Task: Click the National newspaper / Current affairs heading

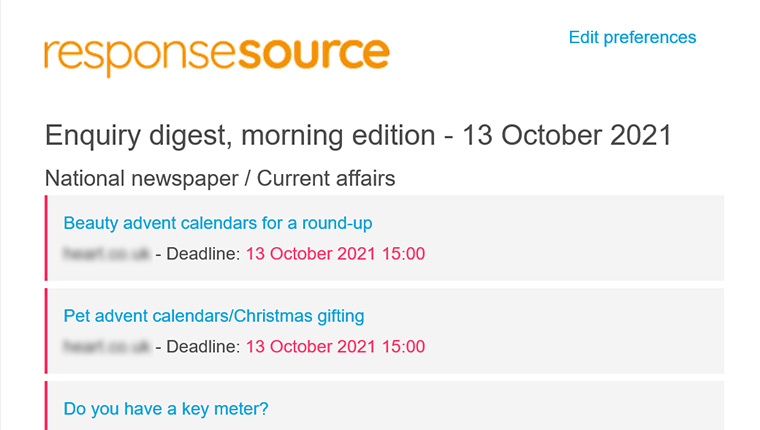Action: (220, 178)
